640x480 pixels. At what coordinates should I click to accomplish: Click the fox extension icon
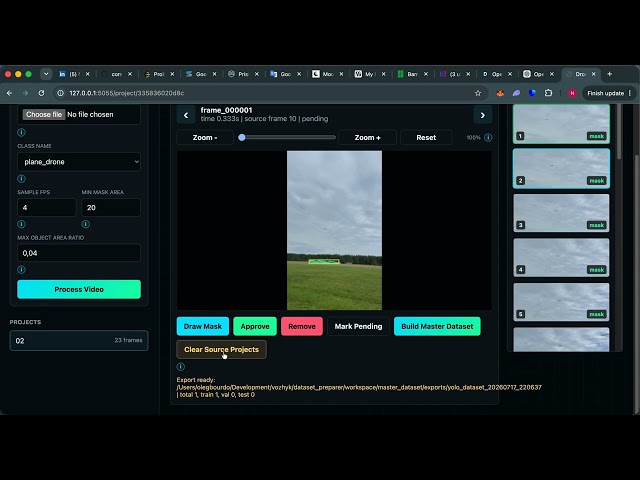[x=500, y=93]
